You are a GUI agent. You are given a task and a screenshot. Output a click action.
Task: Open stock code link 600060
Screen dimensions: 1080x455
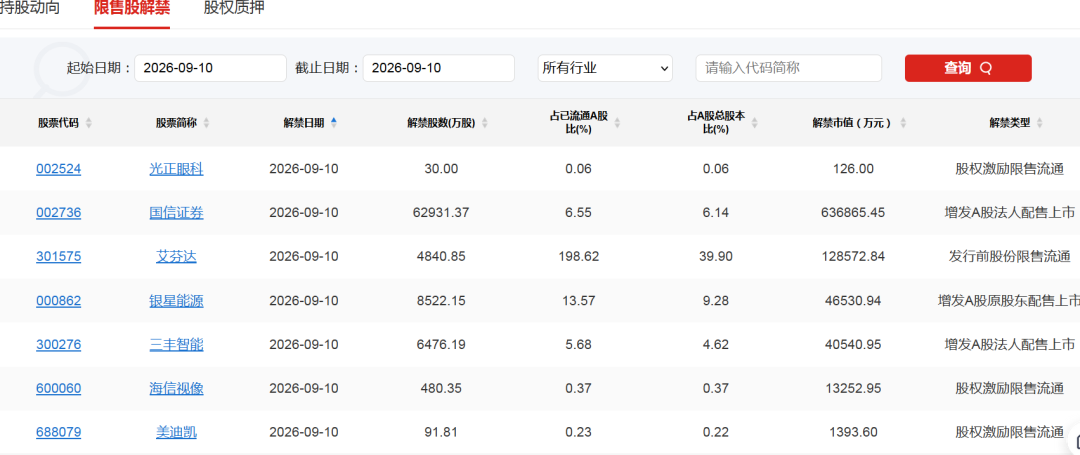(59, 389)
